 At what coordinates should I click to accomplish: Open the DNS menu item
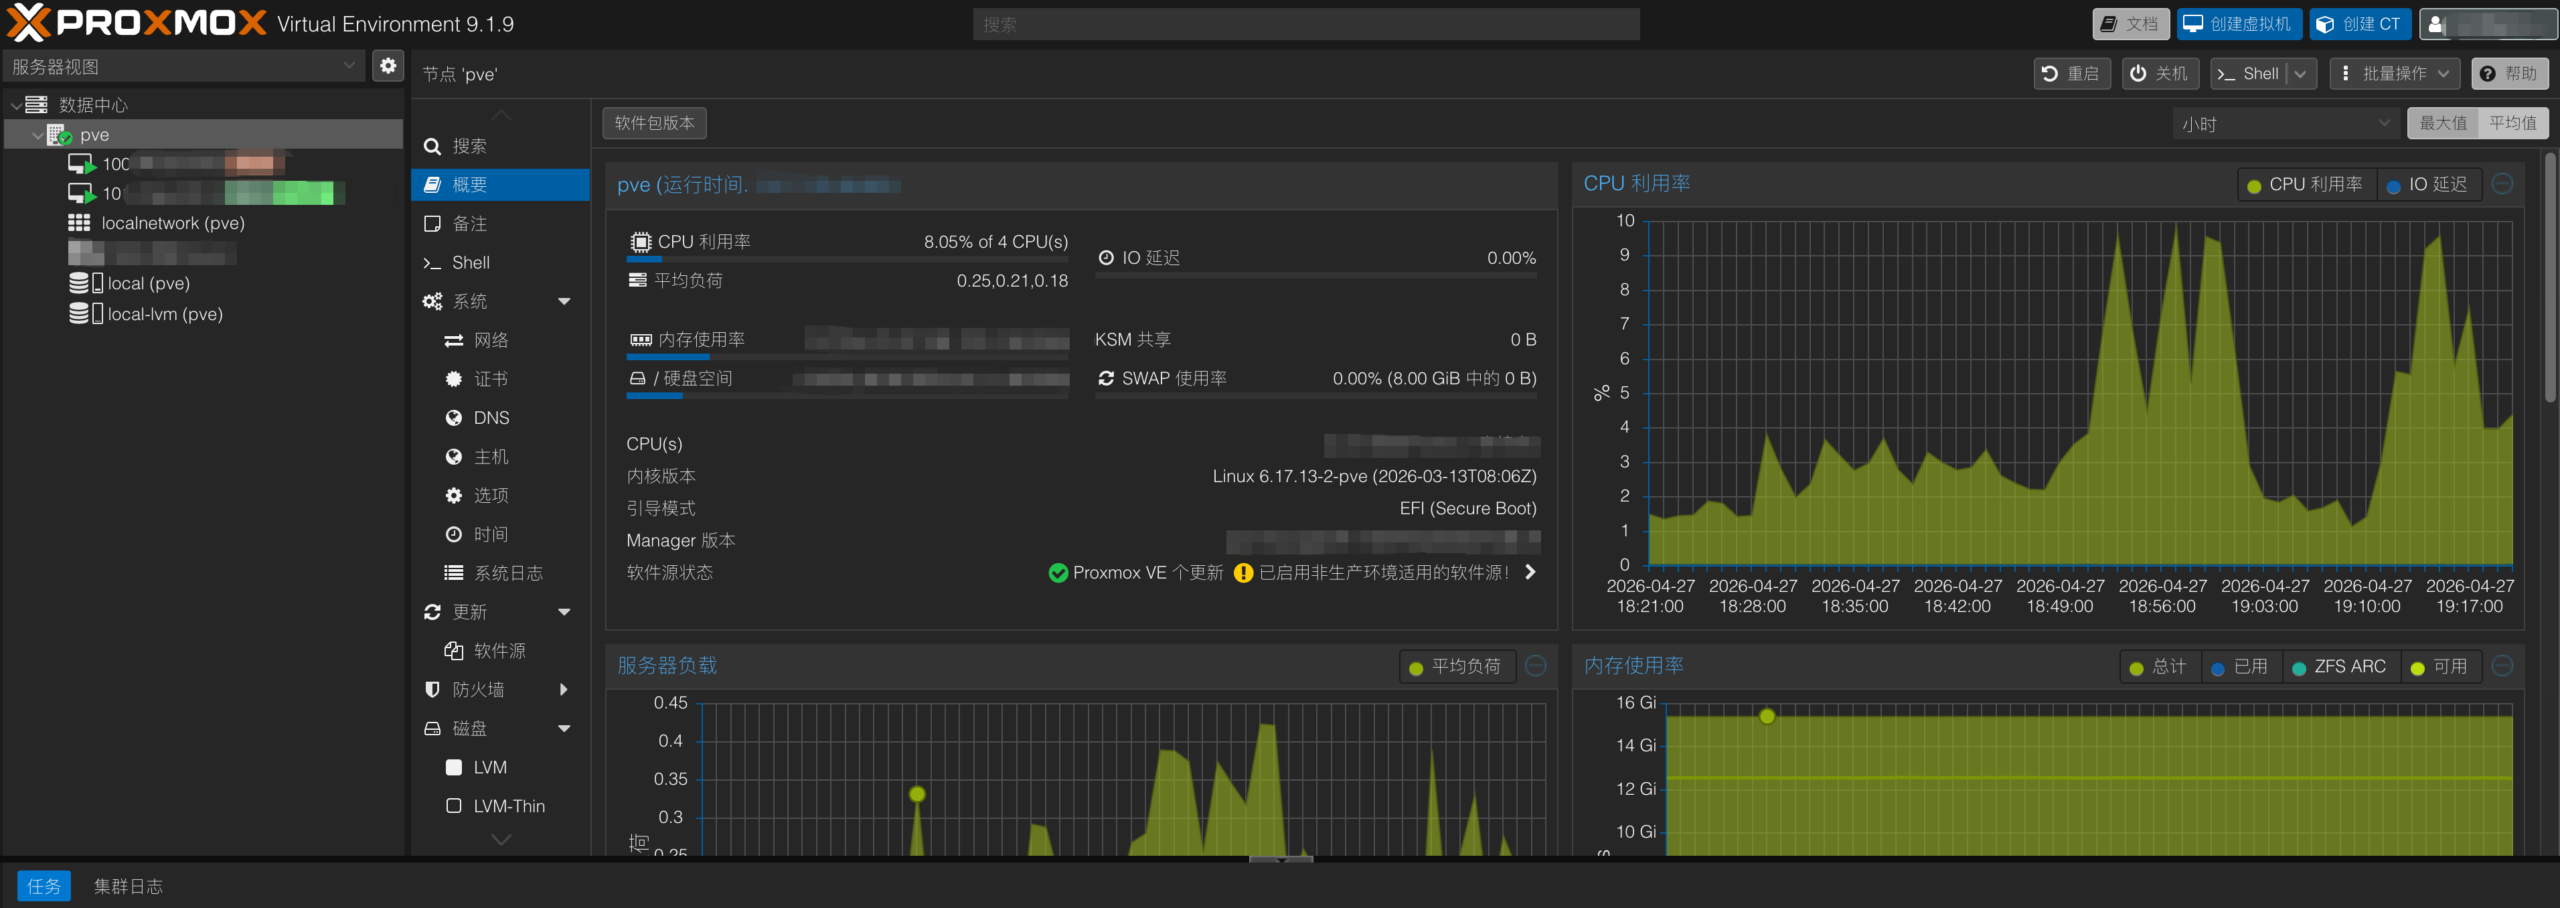(x=500, y=418)
